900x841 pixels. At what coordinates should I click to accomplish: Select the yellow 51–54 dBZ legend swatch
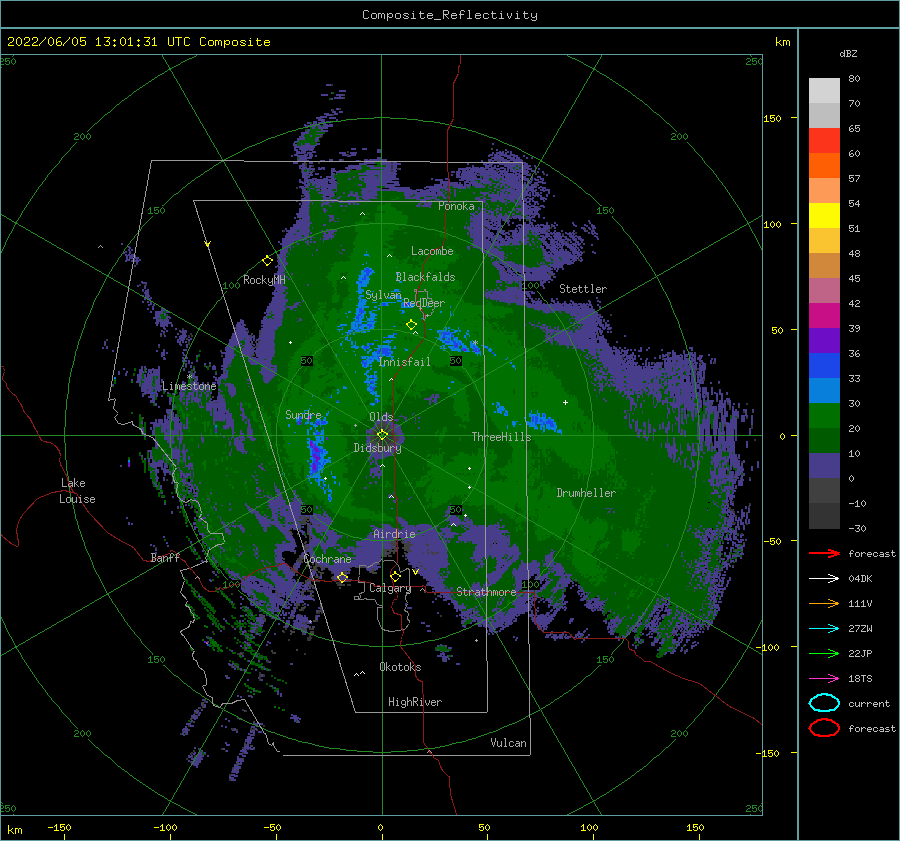[824, 216]
